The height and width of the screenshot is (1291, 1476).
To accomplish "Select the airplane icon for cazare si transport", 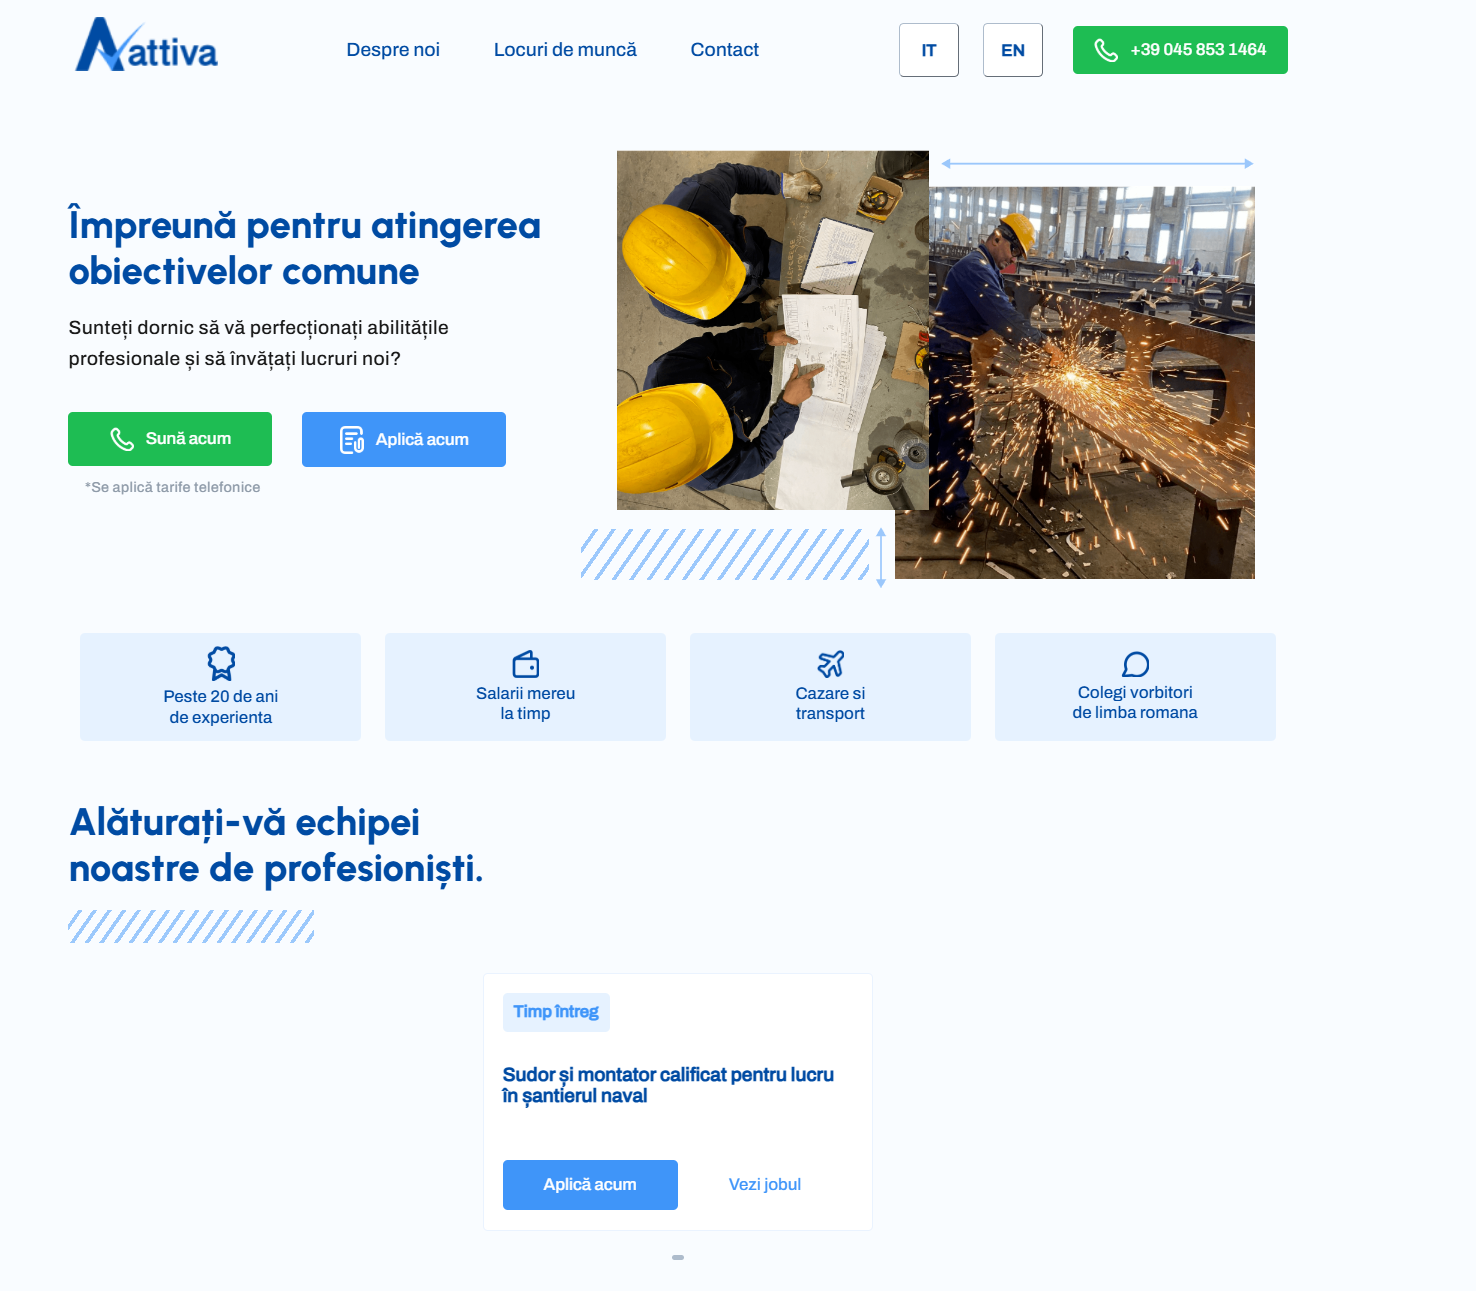I will tap(830, 662).
